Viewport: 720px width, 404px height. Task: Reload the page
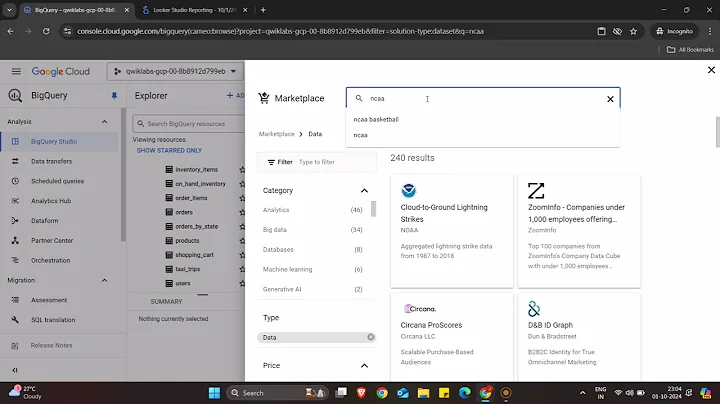coord(46,31)
